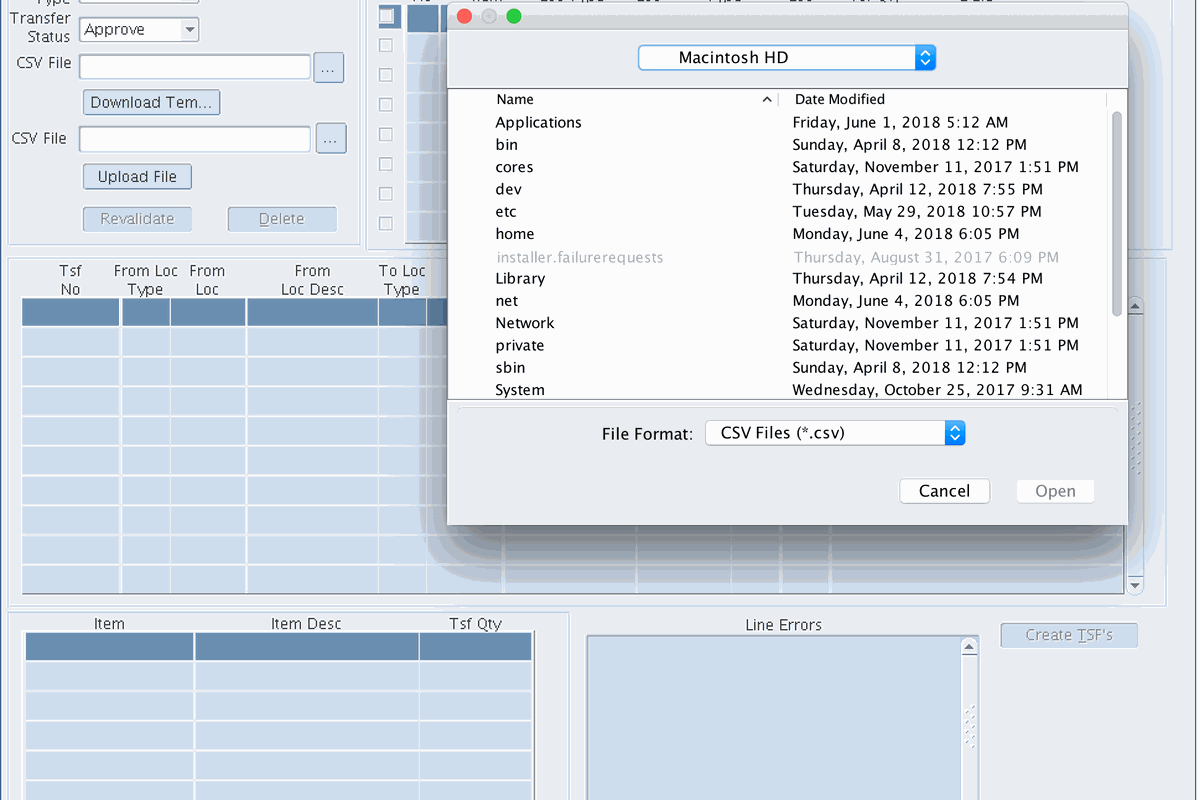Click the green zoom button of file dialog
The height and width of the screenshot is (800, 1200).
514,16
